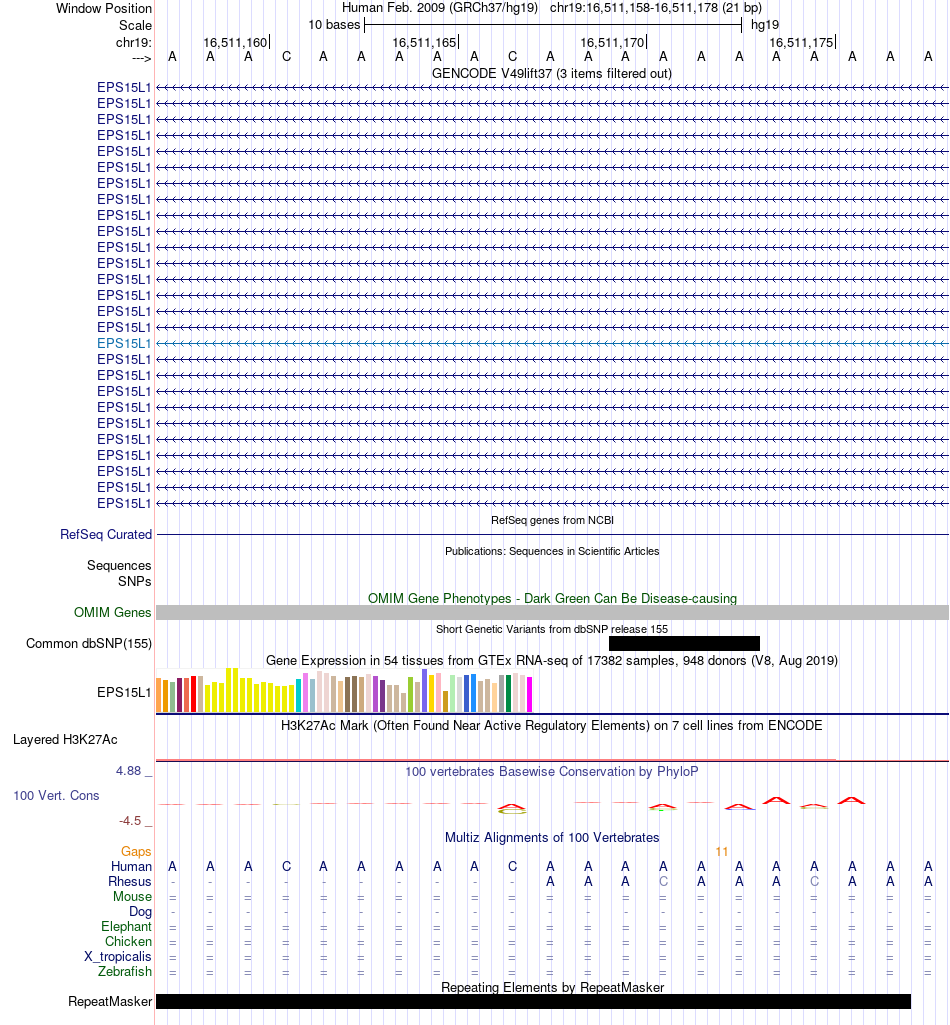Image resolution: width=950 pixels, height=1025 pixels.
Task: Open the GENCODE V49lift37 track title
Action: (552, 73)
